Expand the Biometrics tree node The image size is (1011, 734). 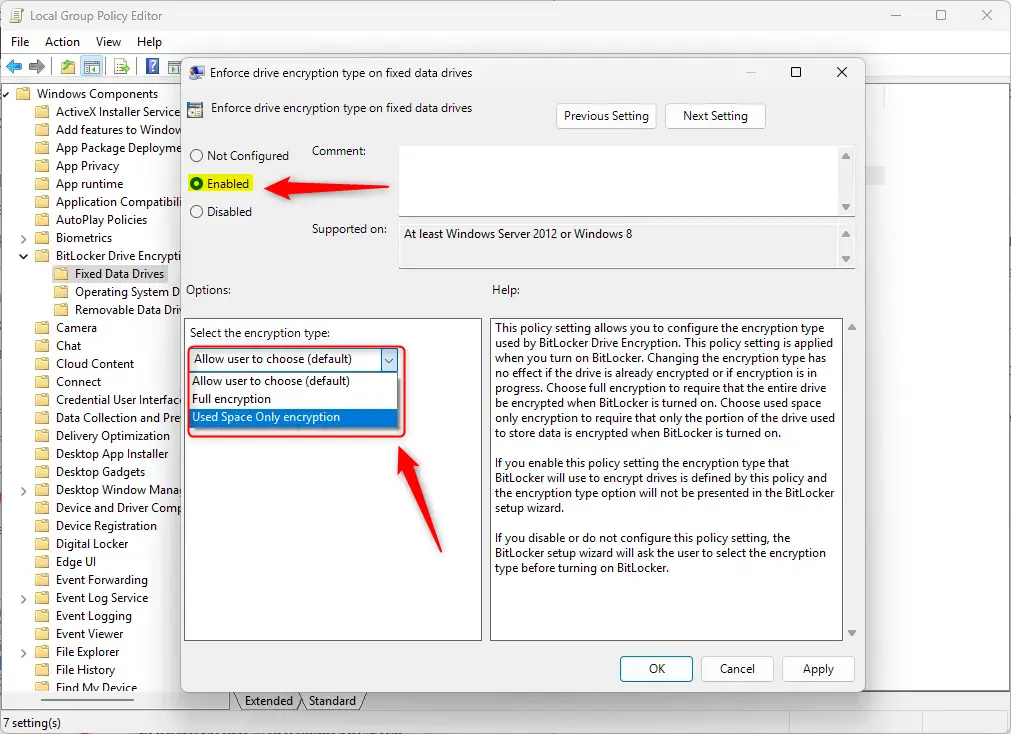pyautogui.click(x=23, y=239)
